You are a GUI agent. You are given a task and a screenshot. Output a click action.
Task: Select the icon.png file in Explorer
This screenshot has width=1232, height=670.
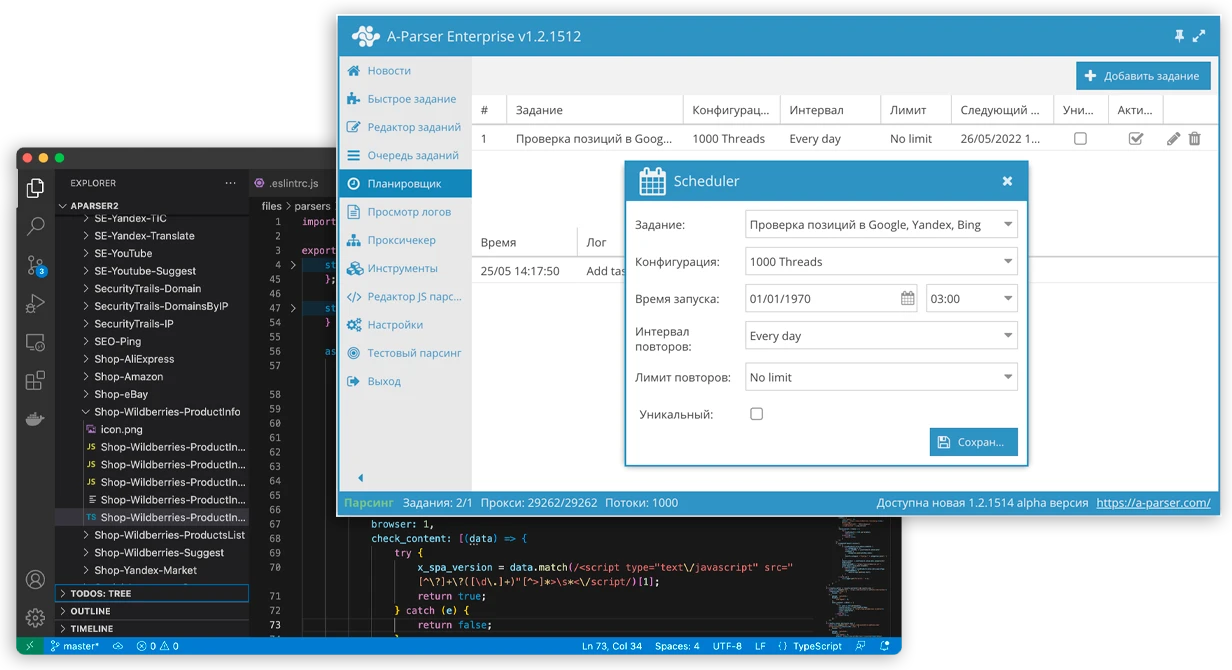[x=152, y=429]
